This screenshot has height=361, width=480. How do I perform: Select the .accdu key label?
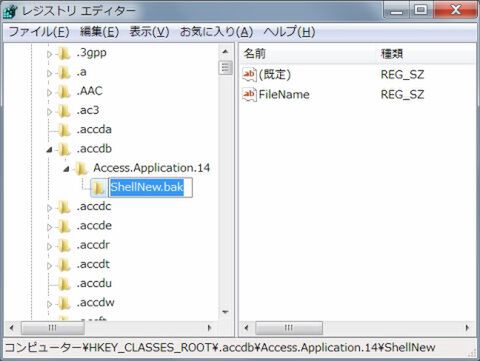point(94,283)
